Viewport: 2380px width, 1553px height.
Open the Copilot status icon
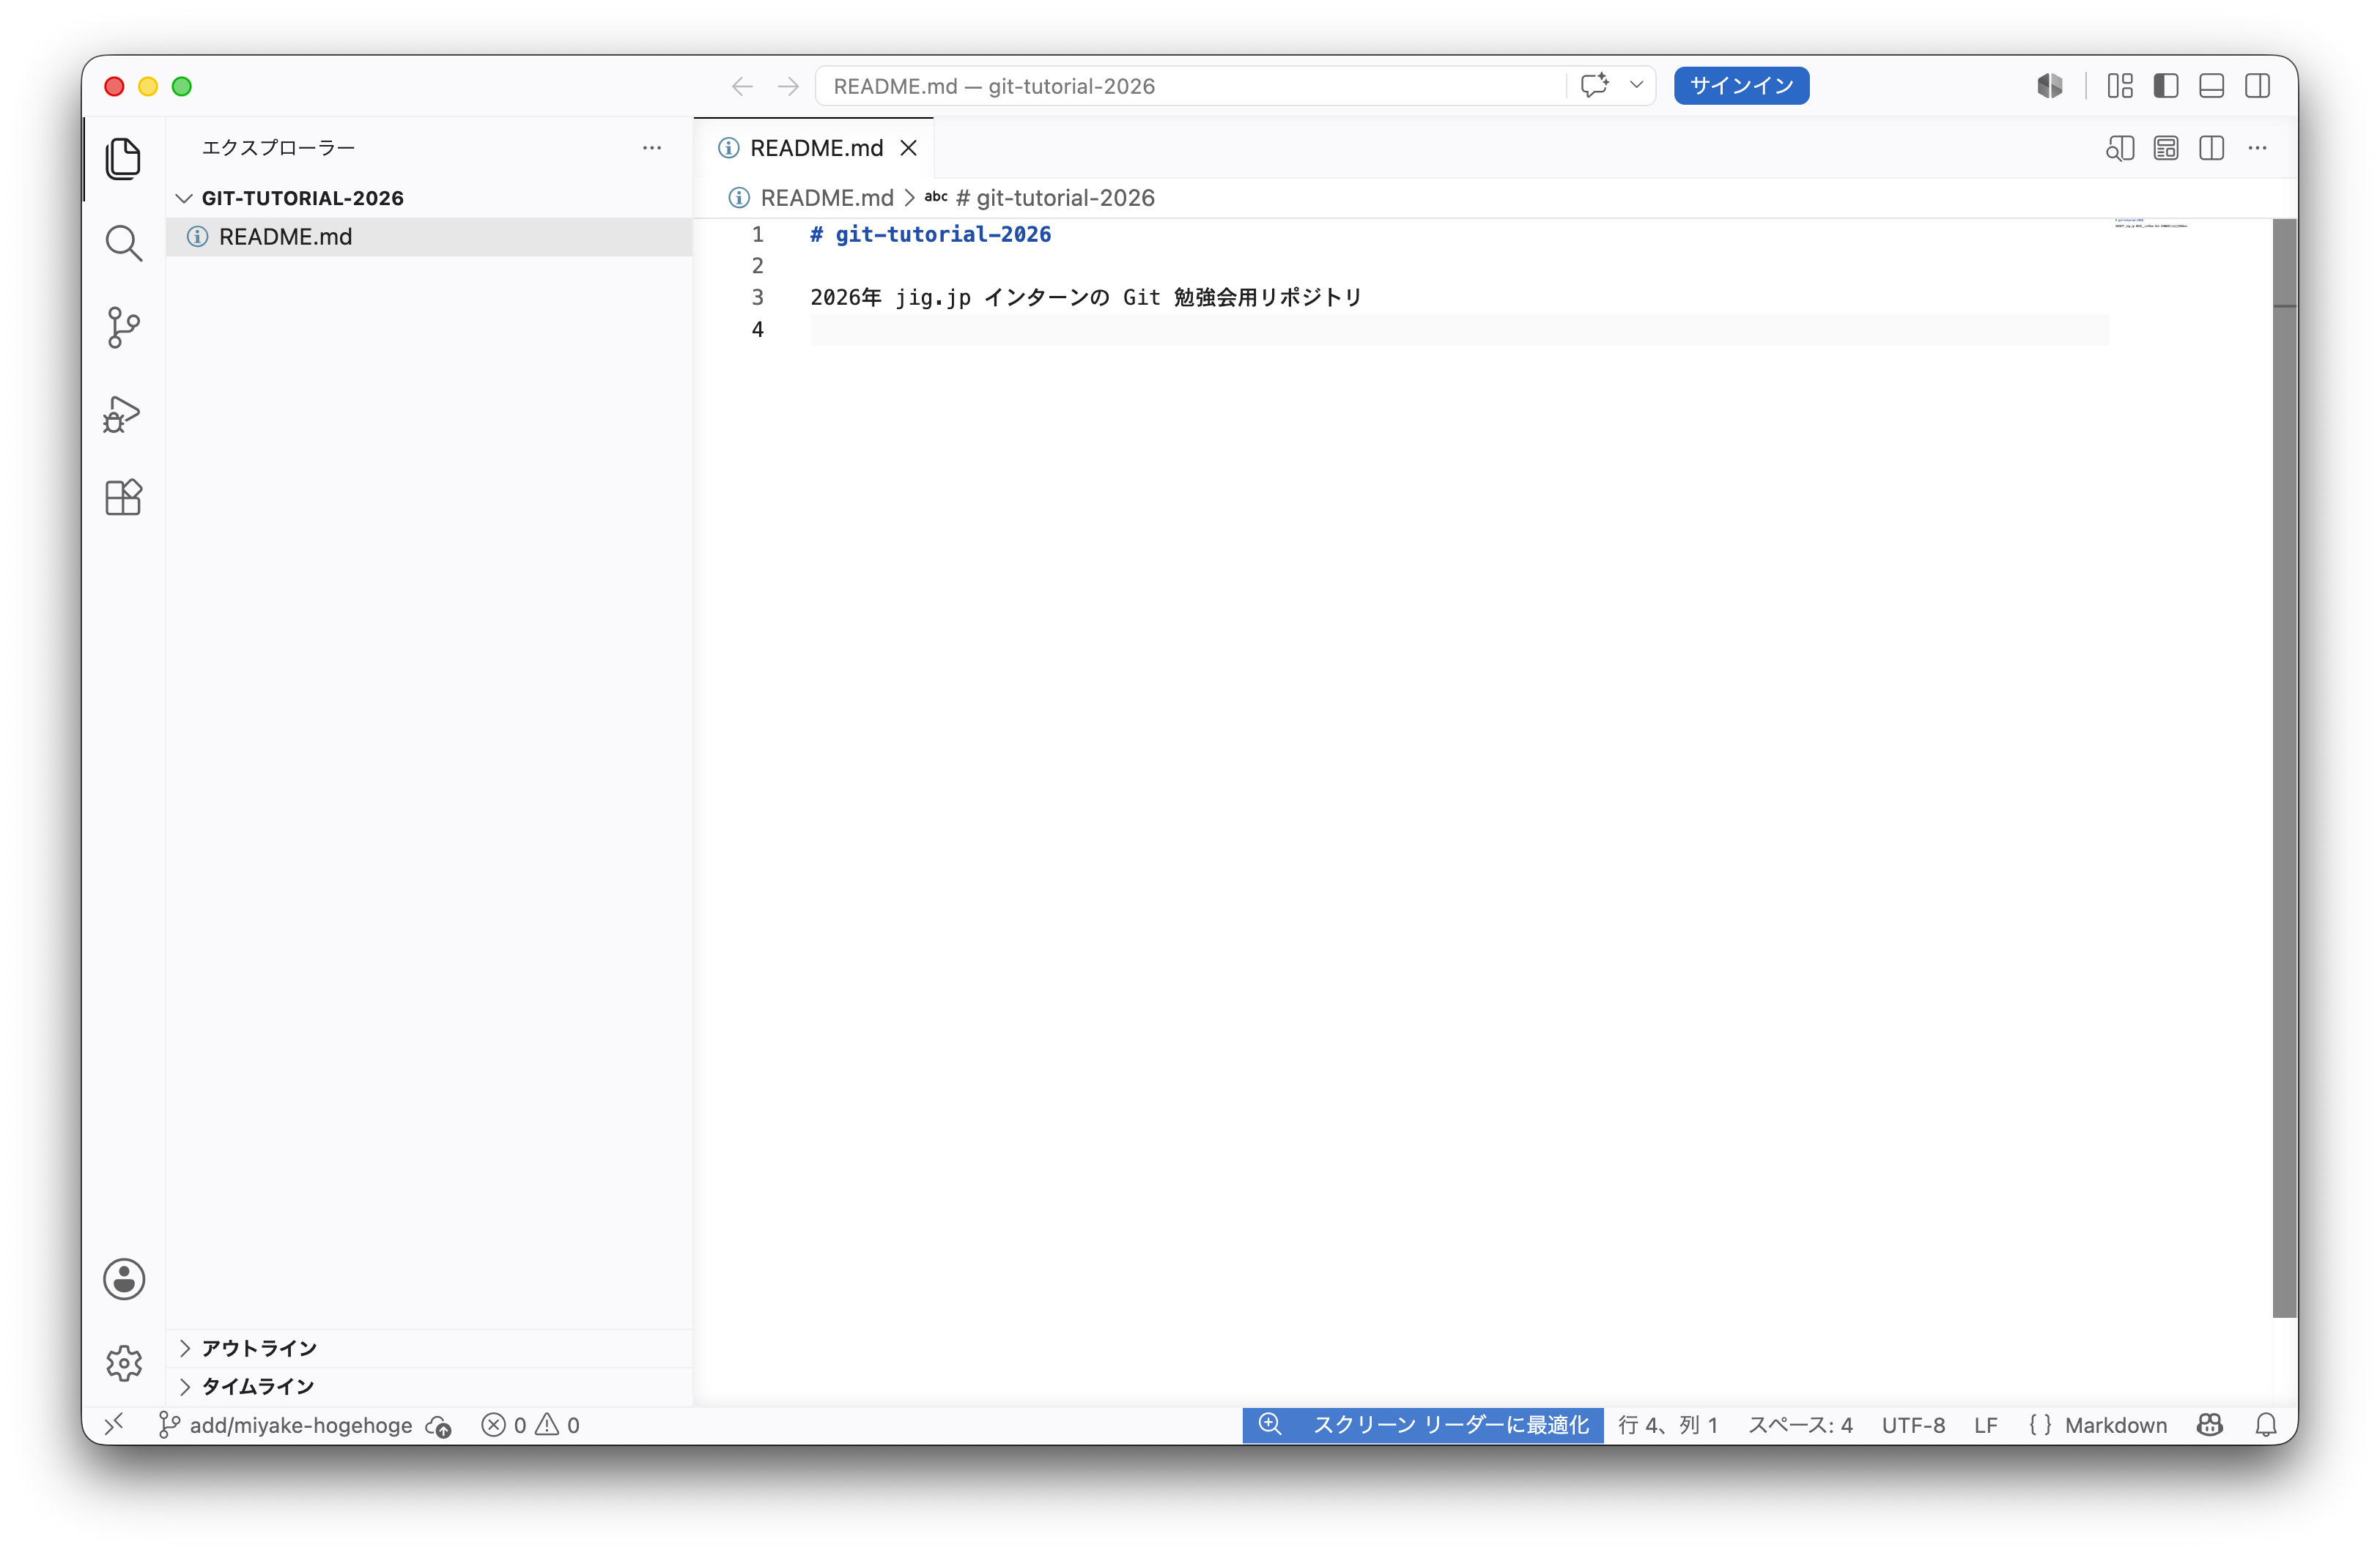pyautogui.click(x=2210, y=1425)
